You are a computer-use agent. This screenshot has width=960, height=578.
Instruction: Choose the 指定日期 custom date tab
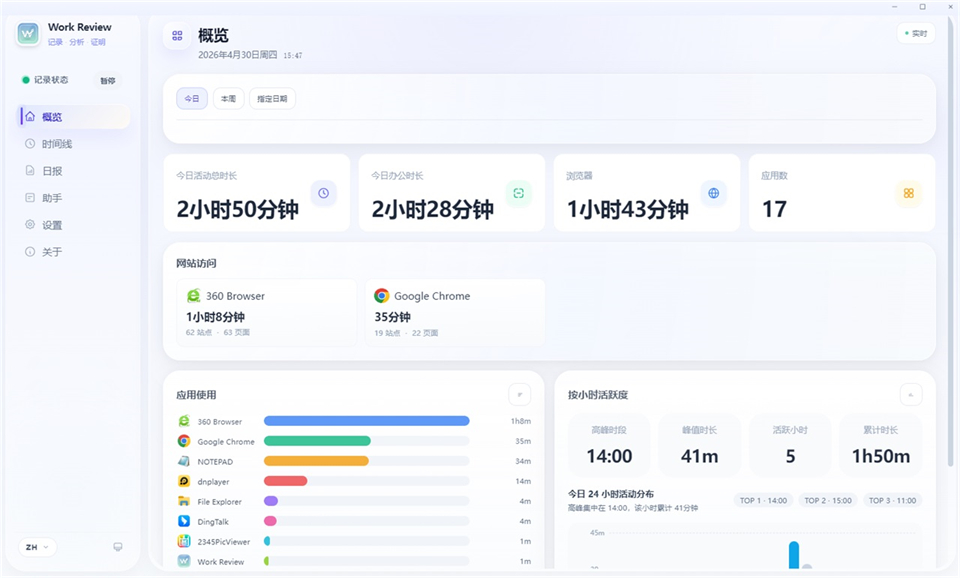point(272,99)
